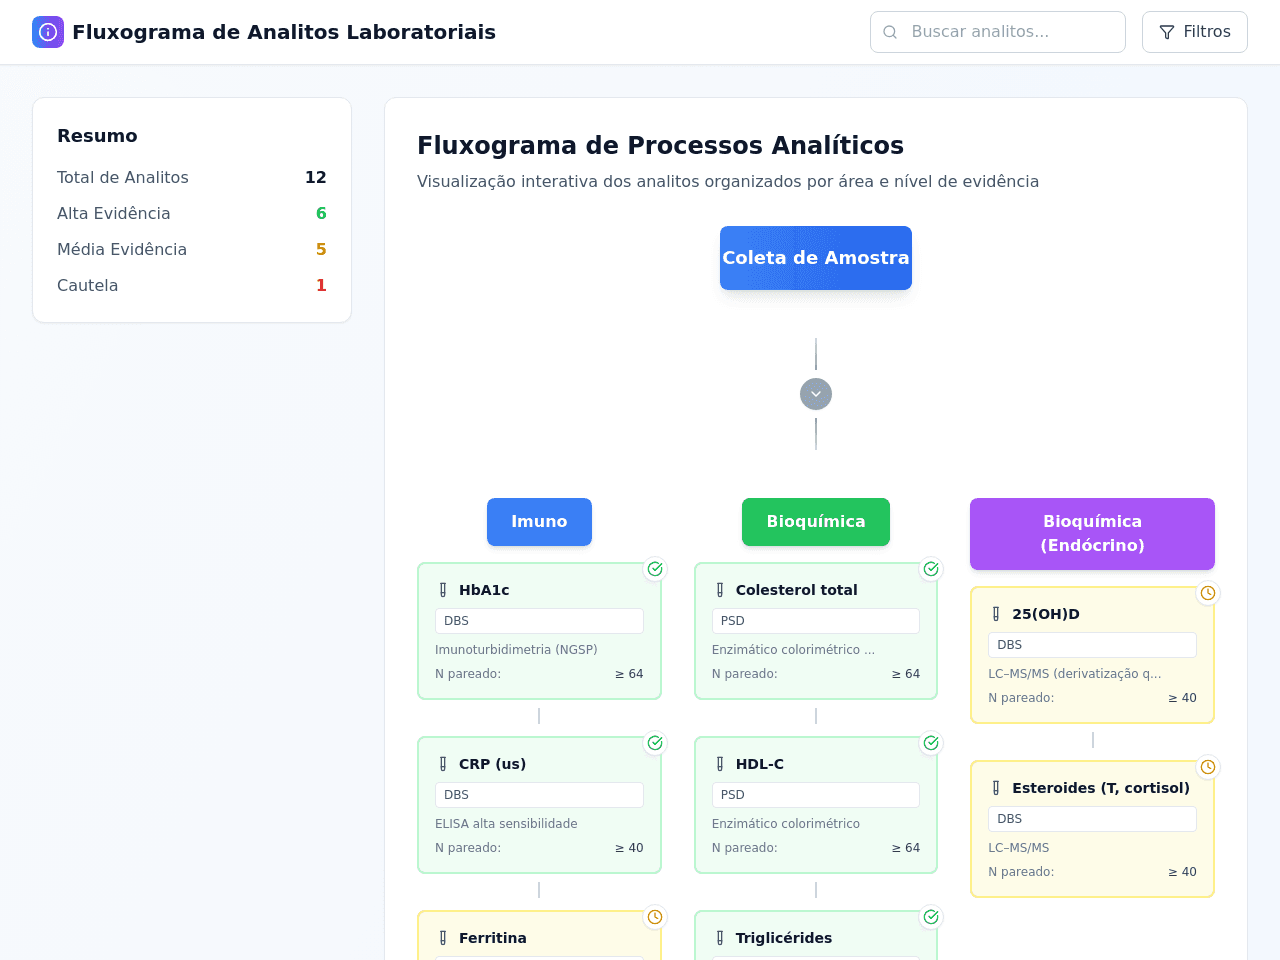Click the info logo icon beside the title
Screen dimensions: 1280x960
pos(48,32)
